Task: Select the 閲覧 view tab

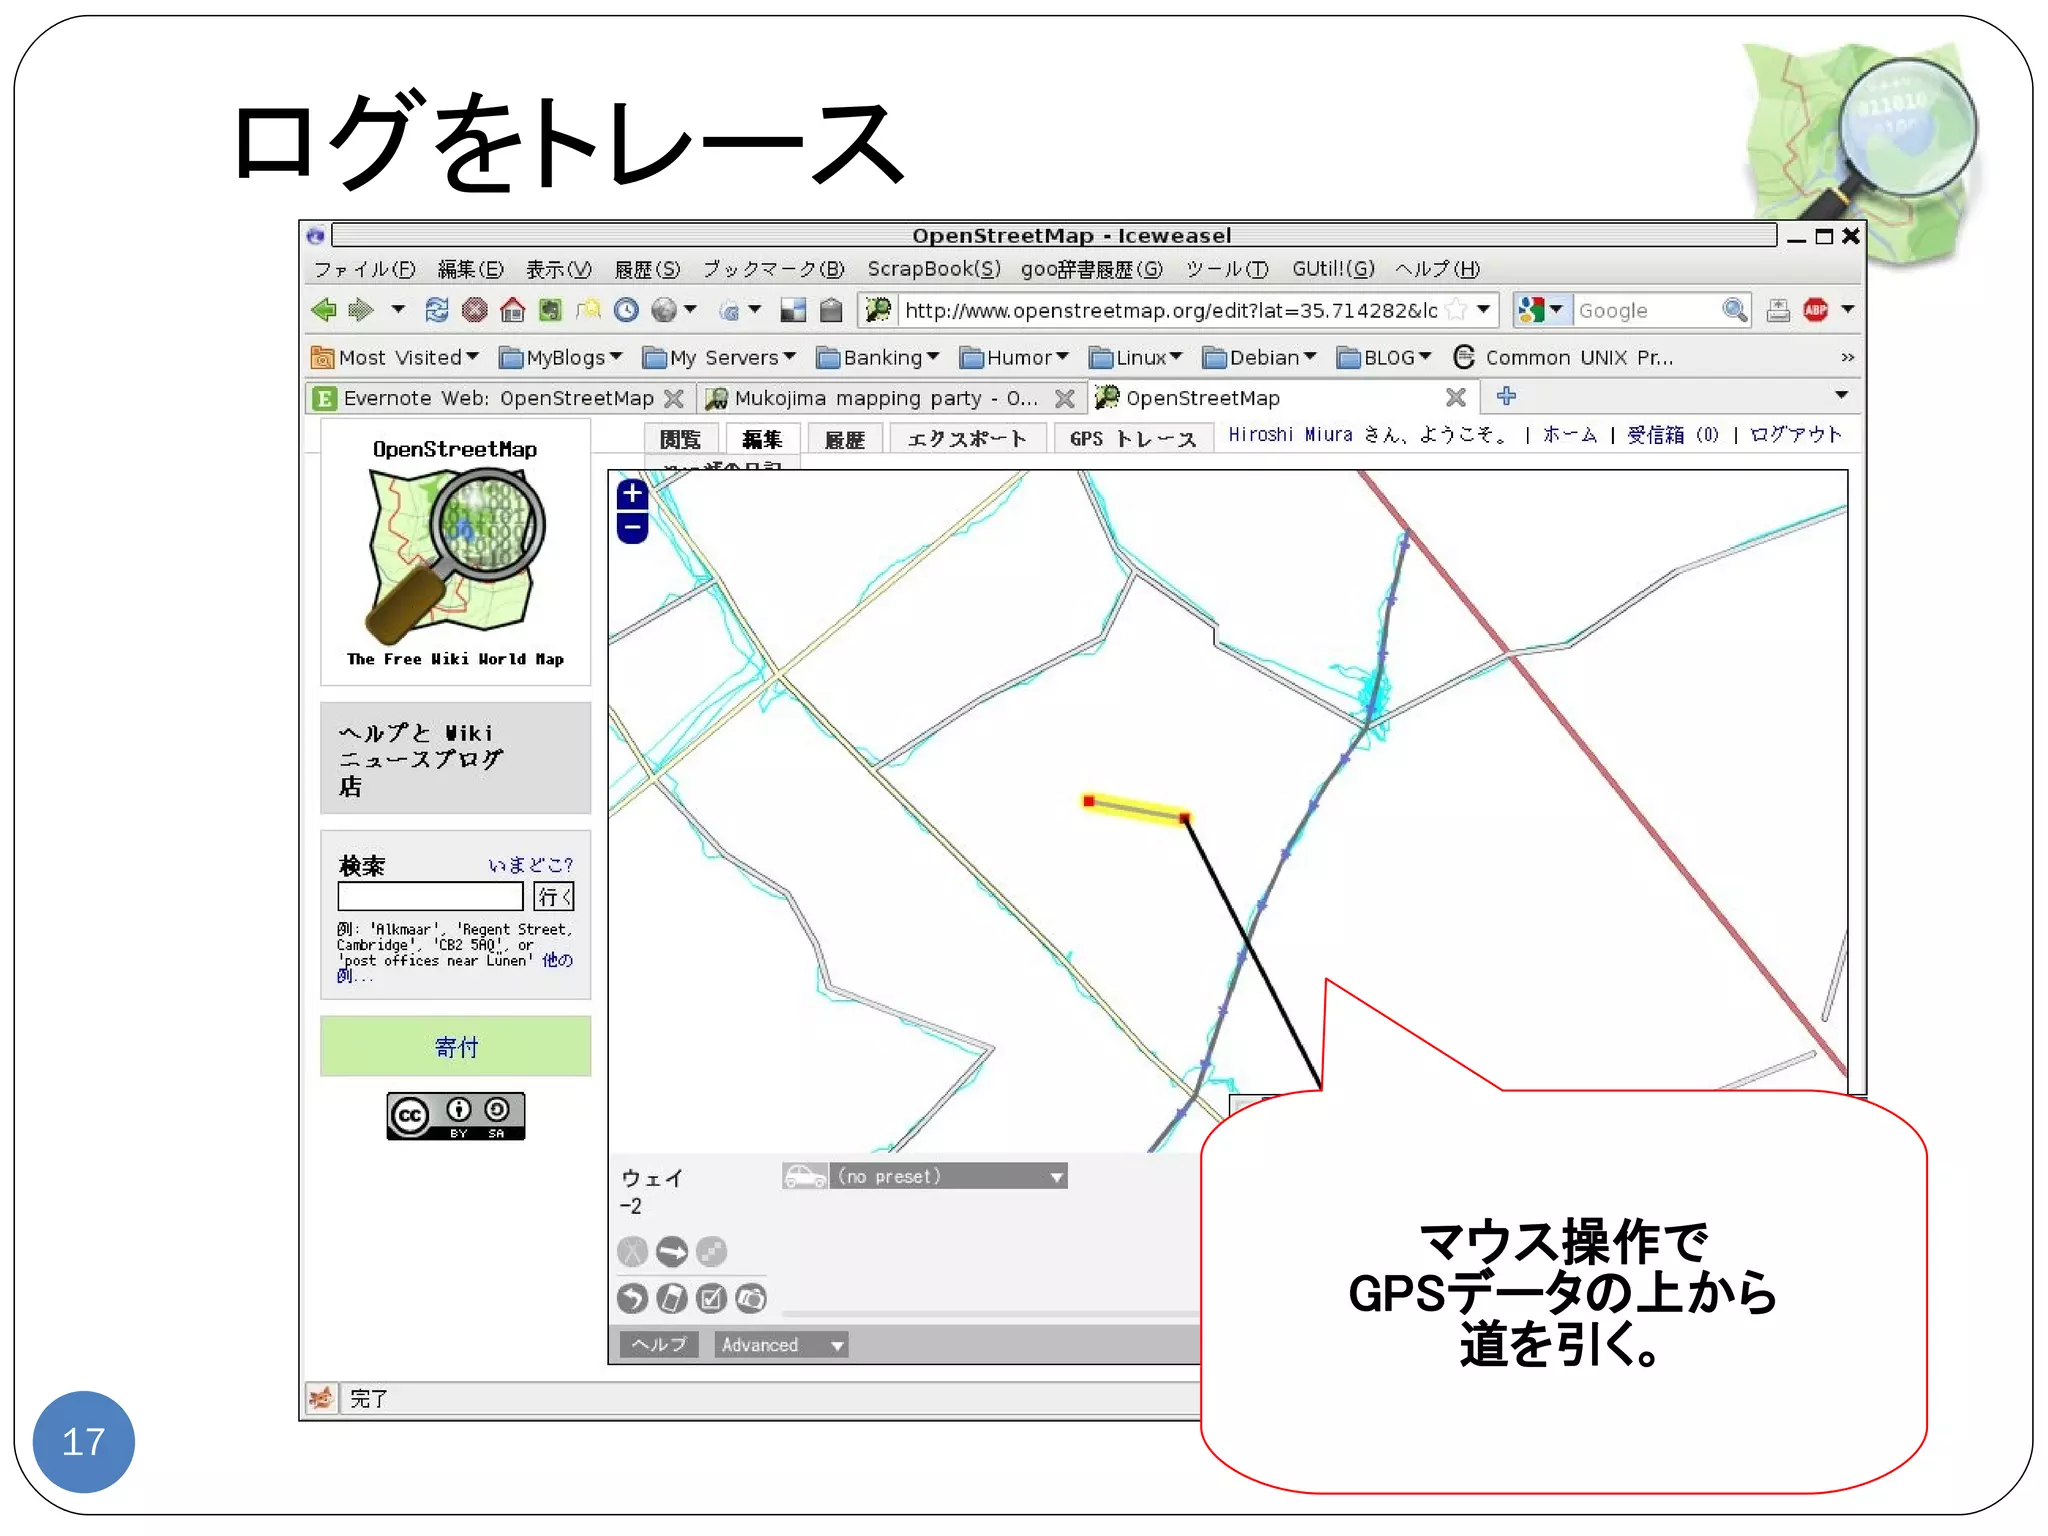Action: (x=680, y=439)
